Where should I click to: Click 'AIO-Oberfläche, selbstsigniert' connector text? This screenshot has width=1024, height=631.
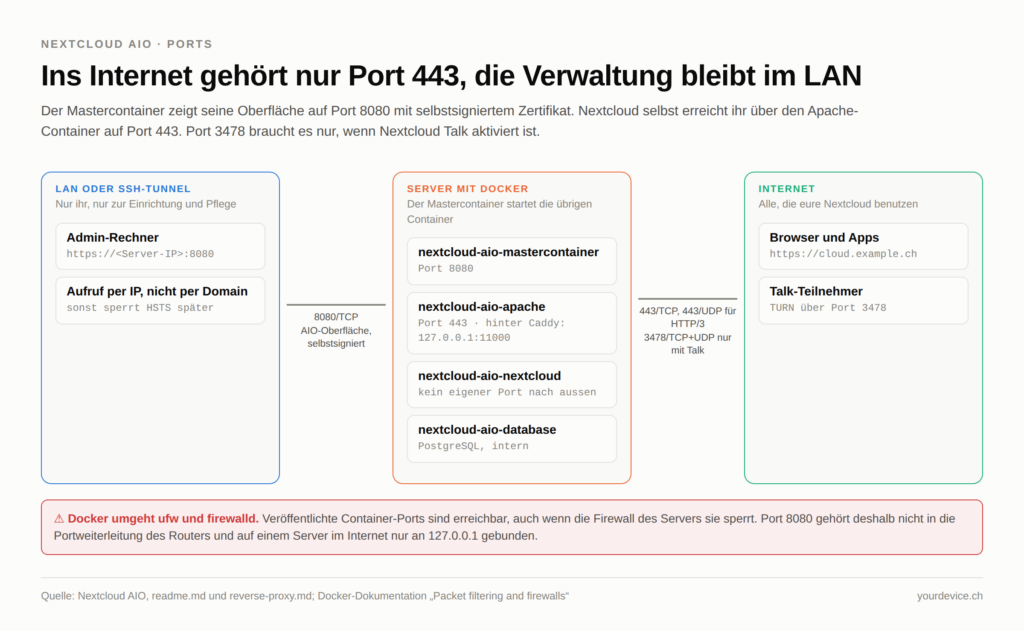tap(336, 337)
